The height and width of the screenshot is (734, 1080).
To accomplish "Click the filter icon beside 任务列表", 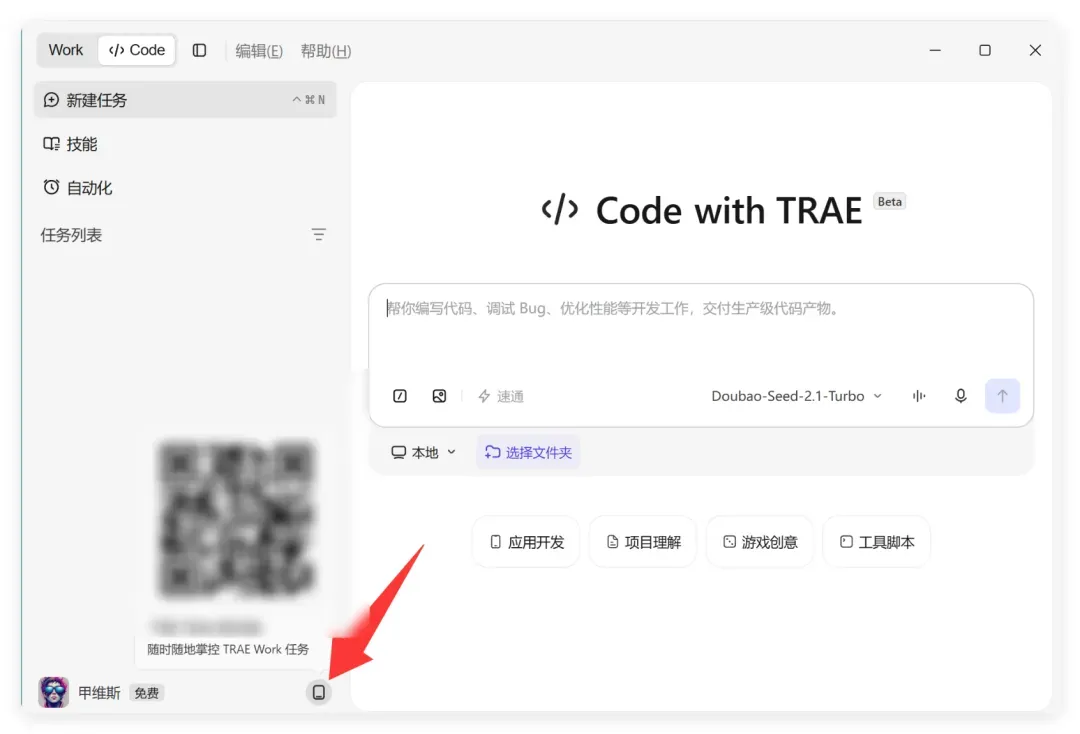I will point(318,235).
